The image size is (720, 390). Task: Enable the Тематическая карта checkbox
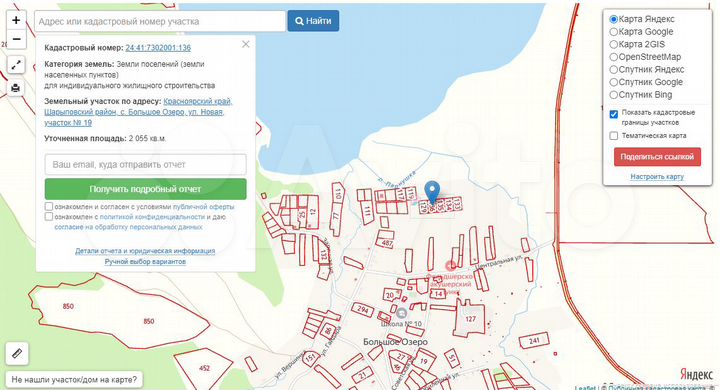tap(613, 136)
